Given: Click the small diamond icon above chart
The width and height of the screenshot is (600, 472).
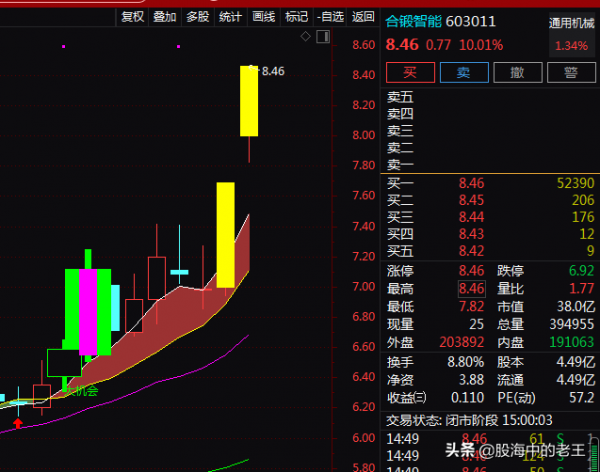Looking at the screenshot, I should [306, 37].
